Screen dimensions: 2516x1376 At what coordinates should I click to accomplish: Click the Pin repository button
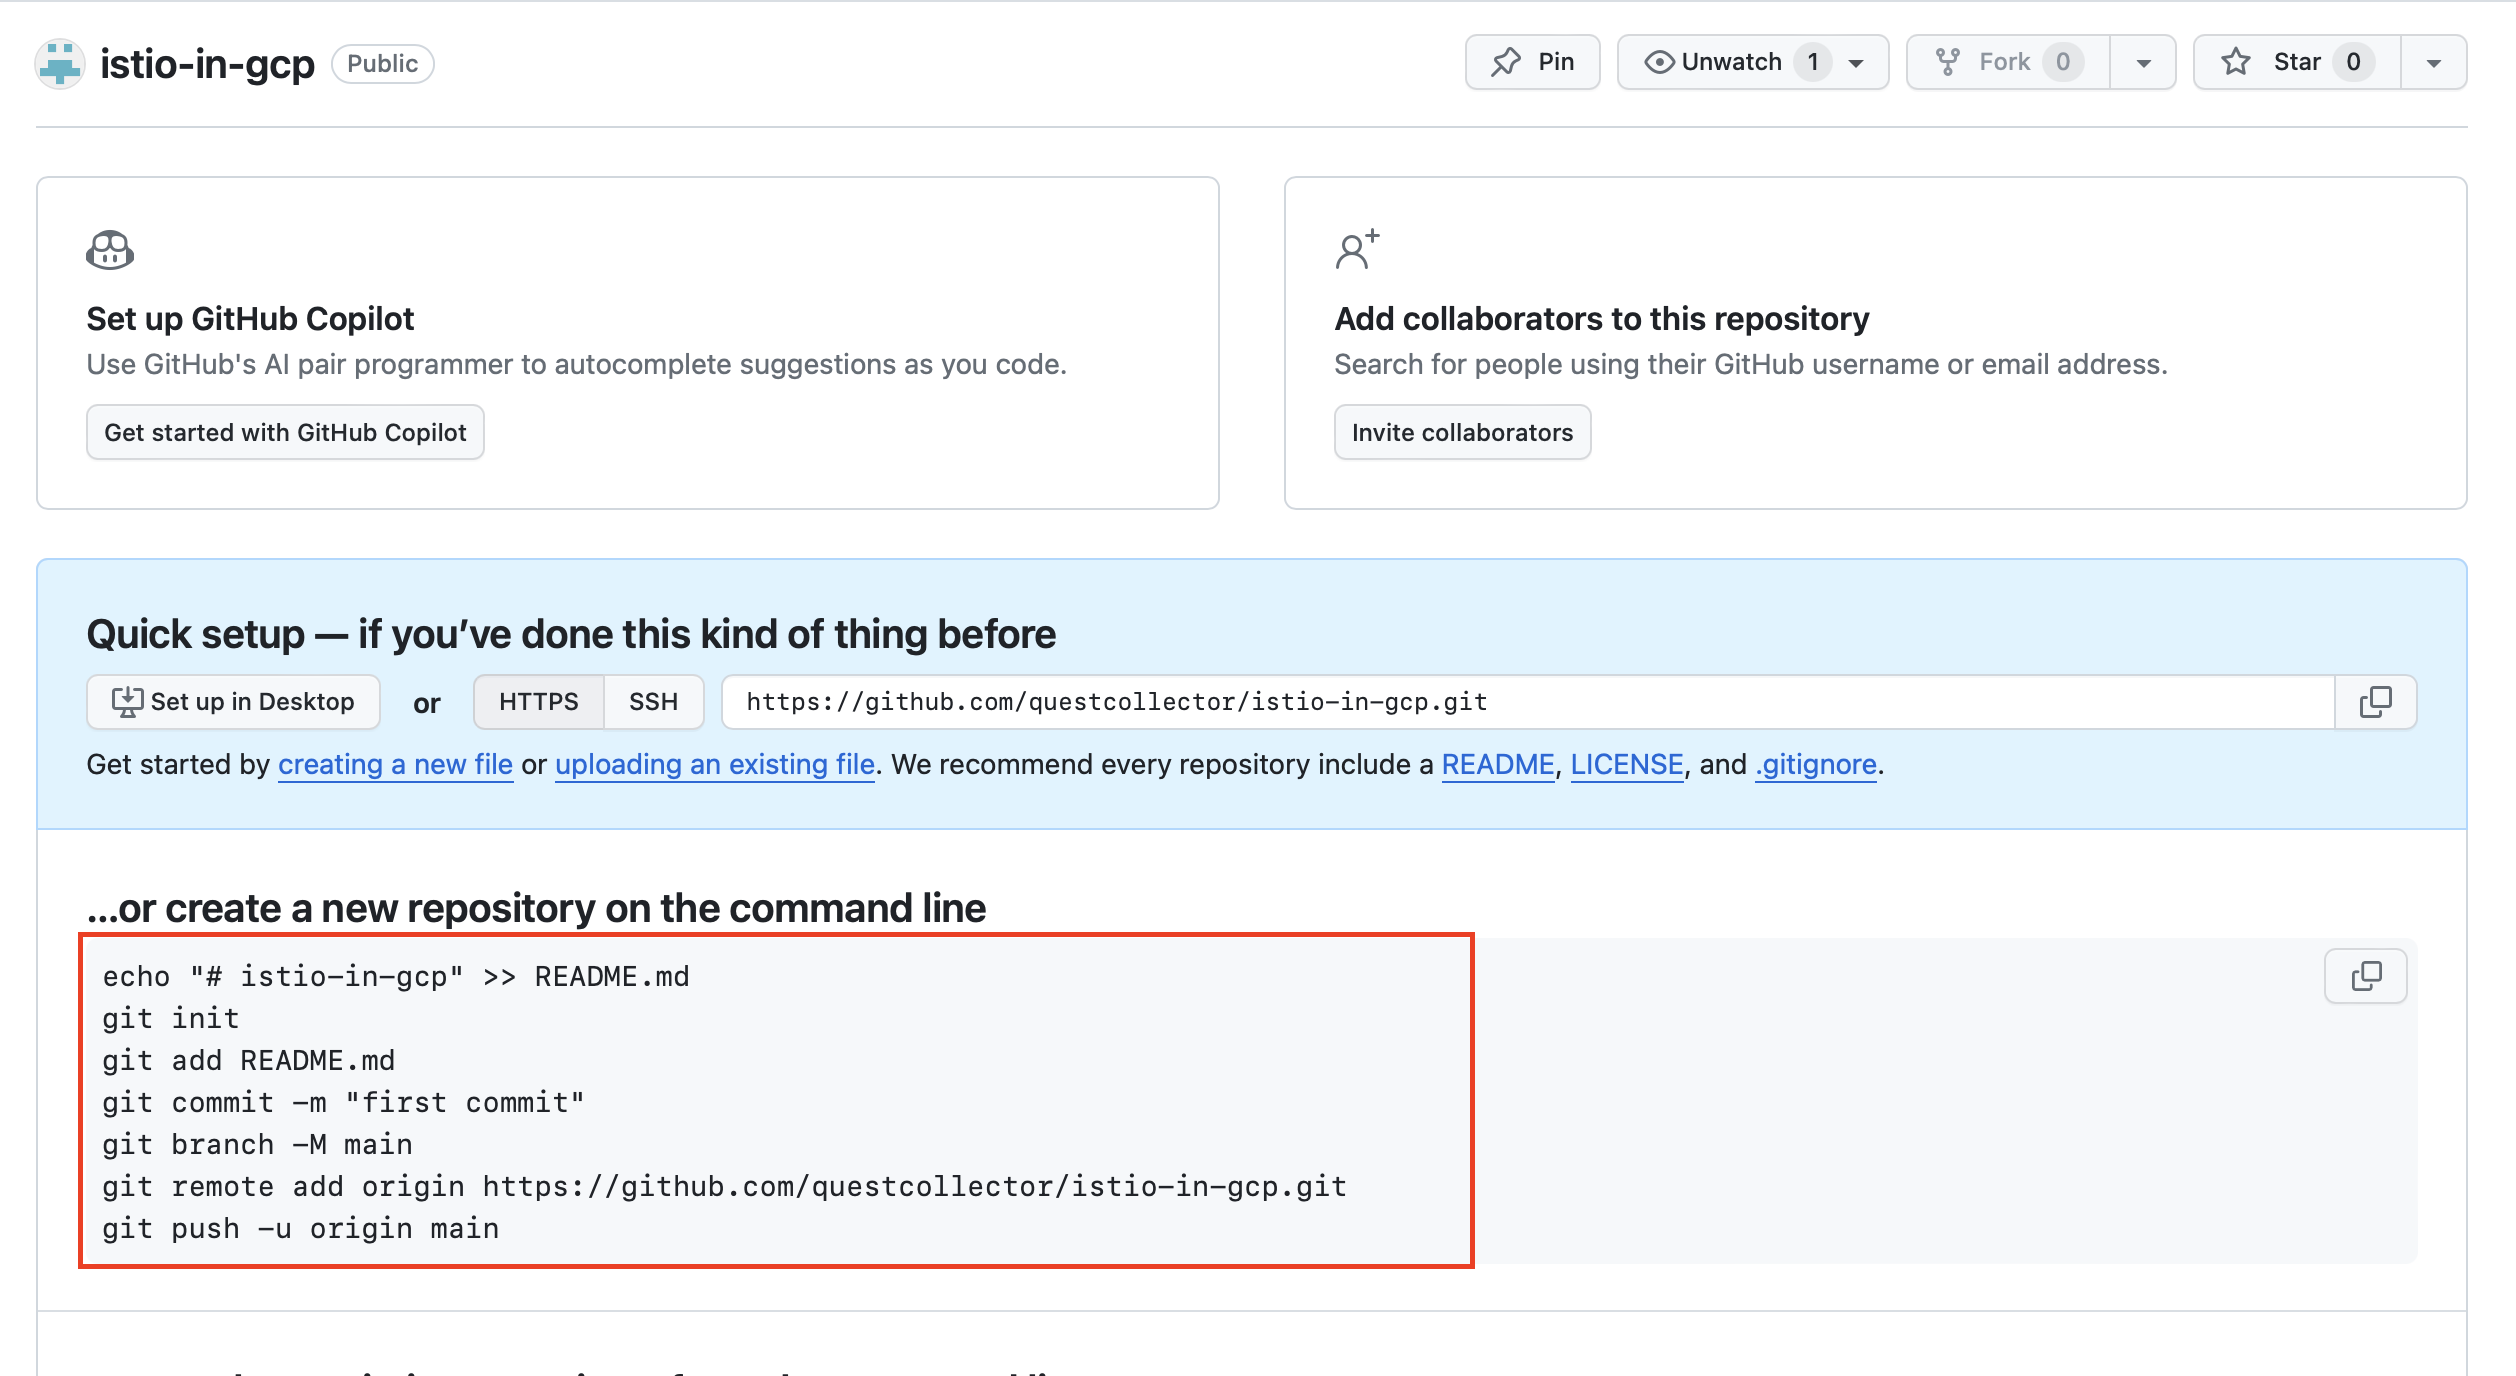pyautogui.click(x=1532, y=62)
